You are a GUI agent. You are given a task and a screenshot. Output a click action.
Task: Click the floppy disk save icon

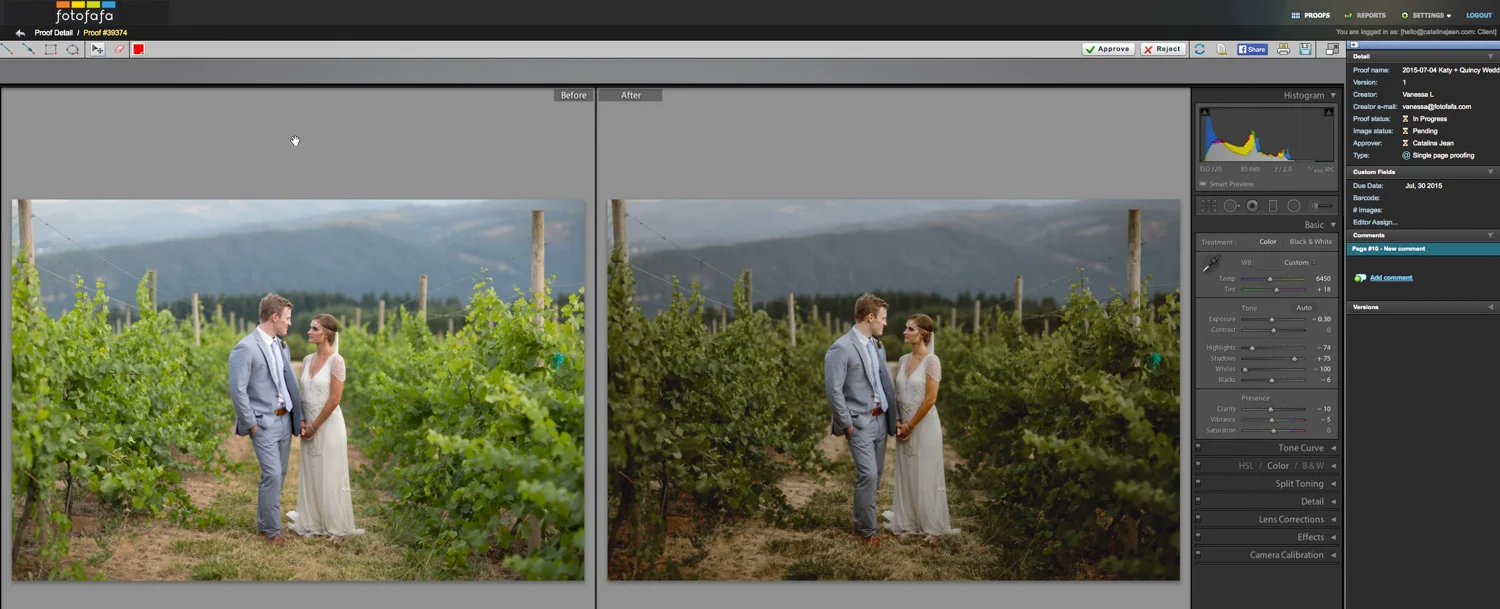click(x=1305, y=49)
